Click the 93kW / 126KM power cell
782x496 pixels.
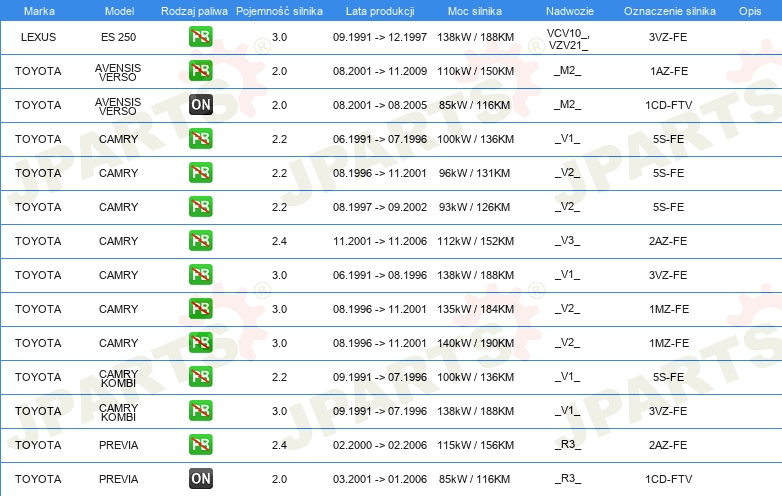tap(474, 206)
